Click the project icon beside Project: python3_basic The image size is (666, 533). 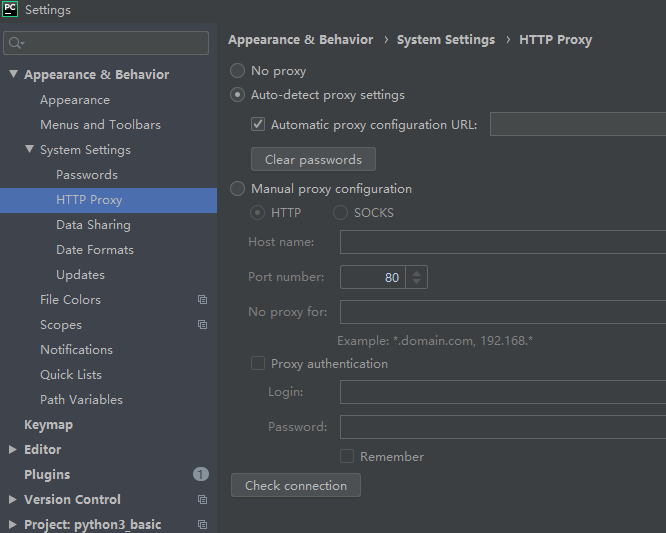[202, 525]
